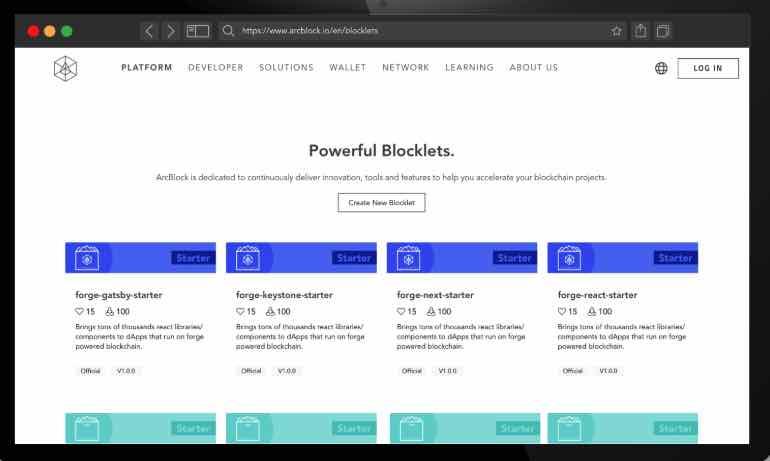Open the language globe icon
Image resolution: width=770 pixels, height=461 pixels.
coord(661,68)
